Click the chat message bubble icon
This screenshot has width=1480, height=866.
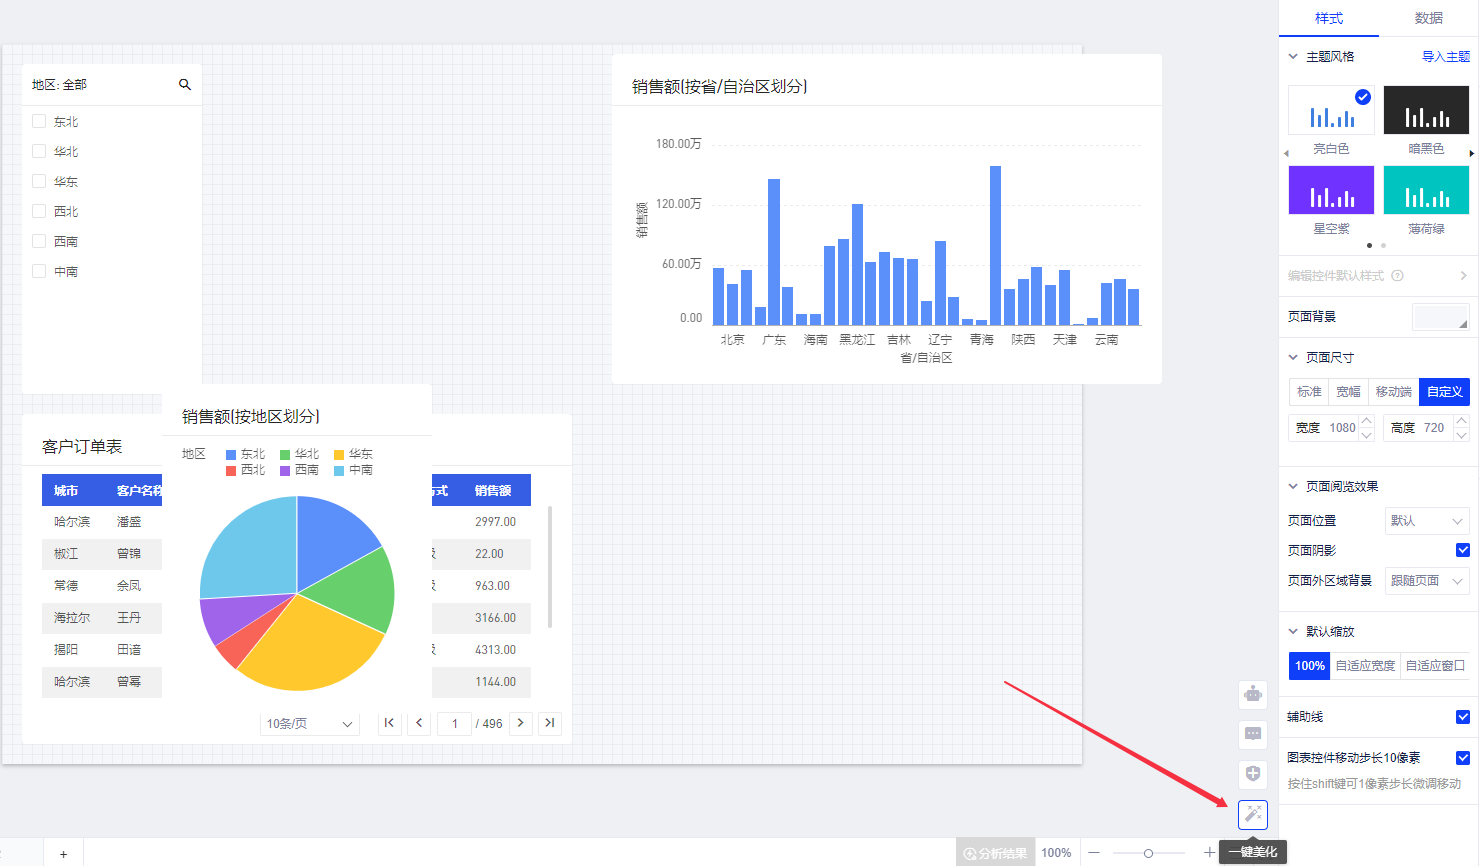click(x=1253, y=734)
